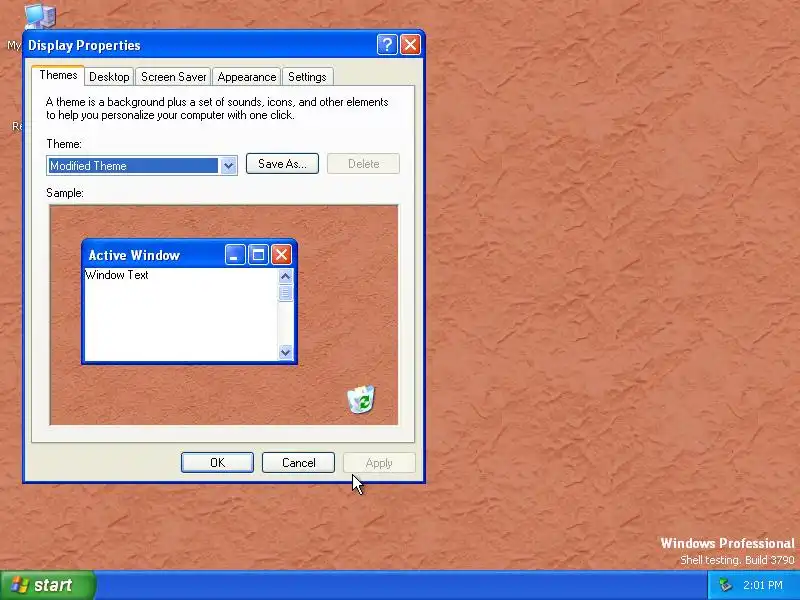This screenshot has height=600, width=800.
Task: Click the Windows flag logo on Start
Action: click(x=19, y=585)
